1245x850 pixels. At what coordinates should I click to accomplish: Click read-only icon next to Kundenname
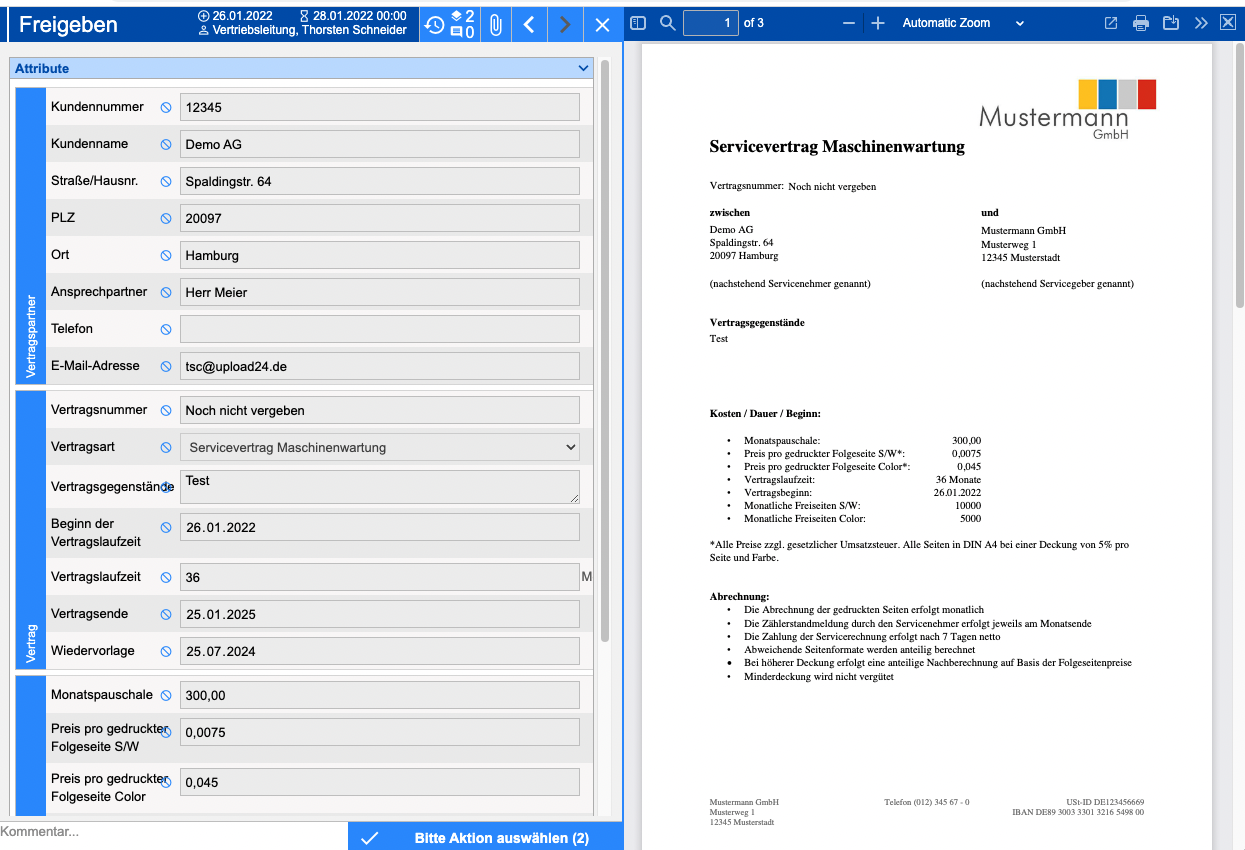point(166,144)
